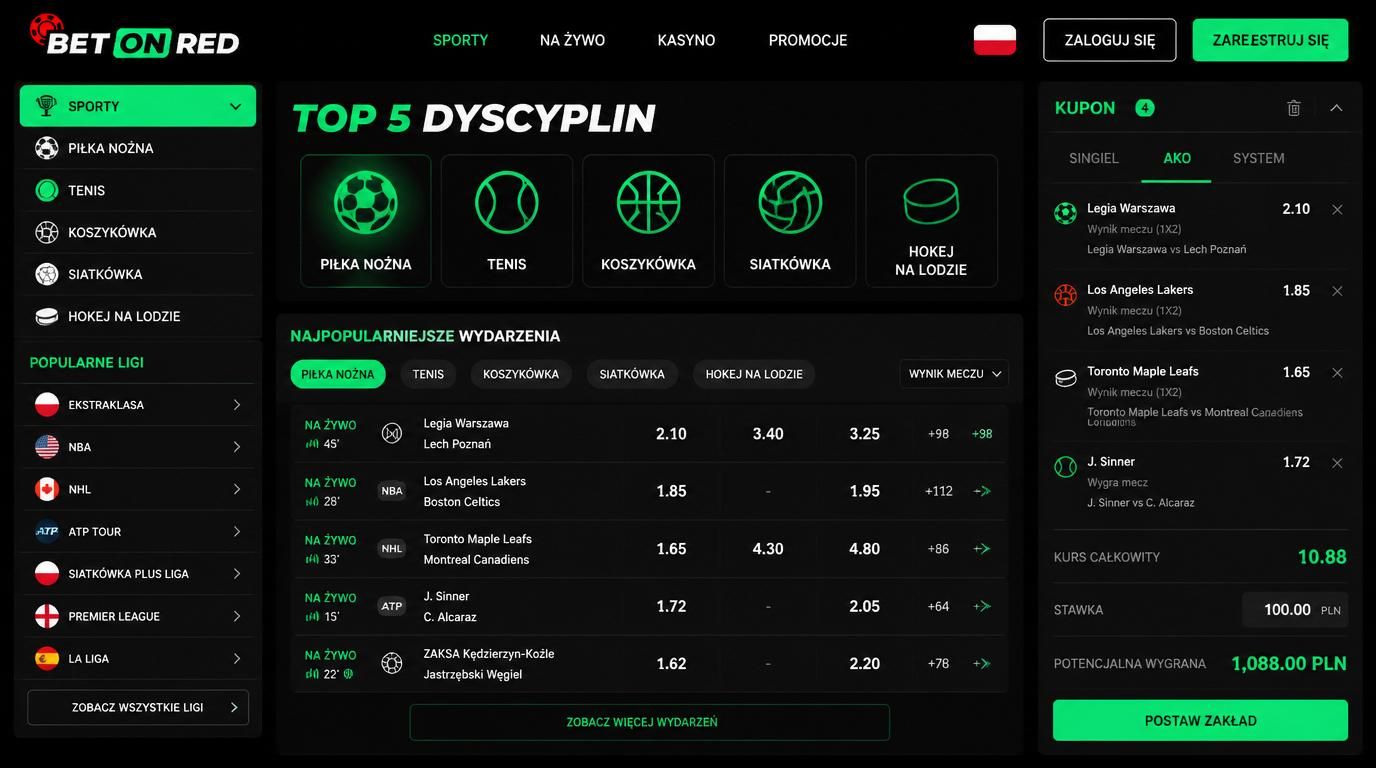Filter events by Siatkówka pill
1376x768 pixels.
pos(632,374)
